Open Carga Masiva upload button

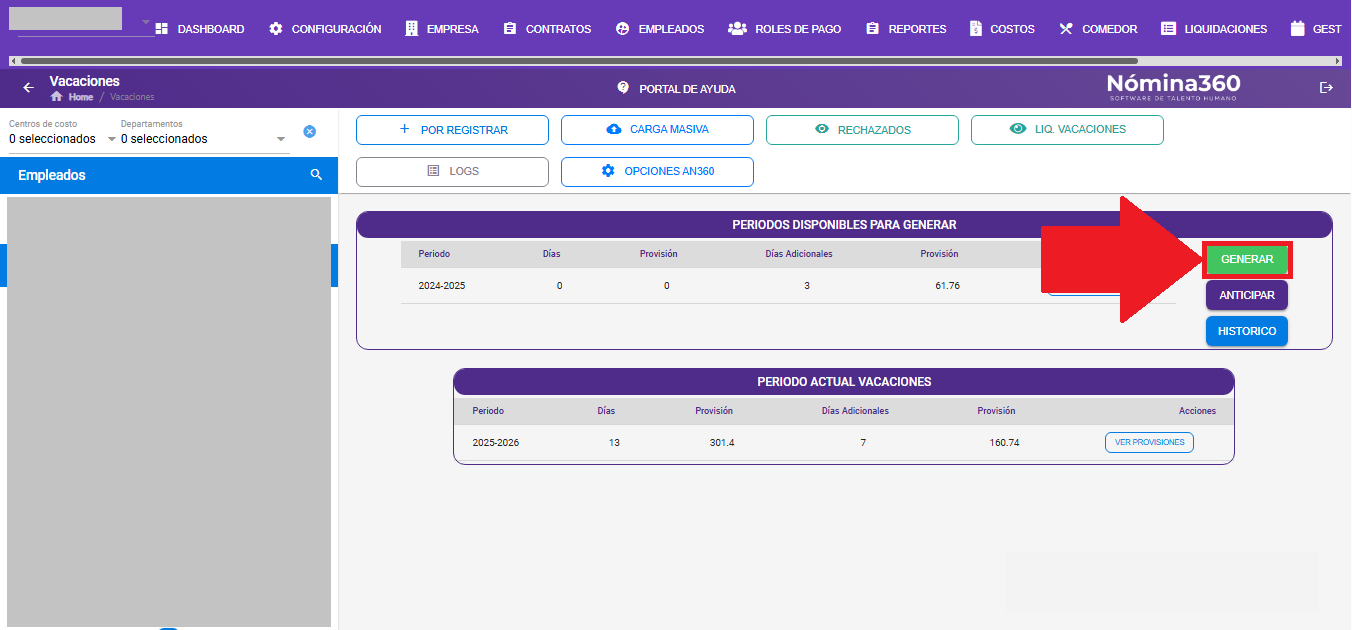coord(657,130)
